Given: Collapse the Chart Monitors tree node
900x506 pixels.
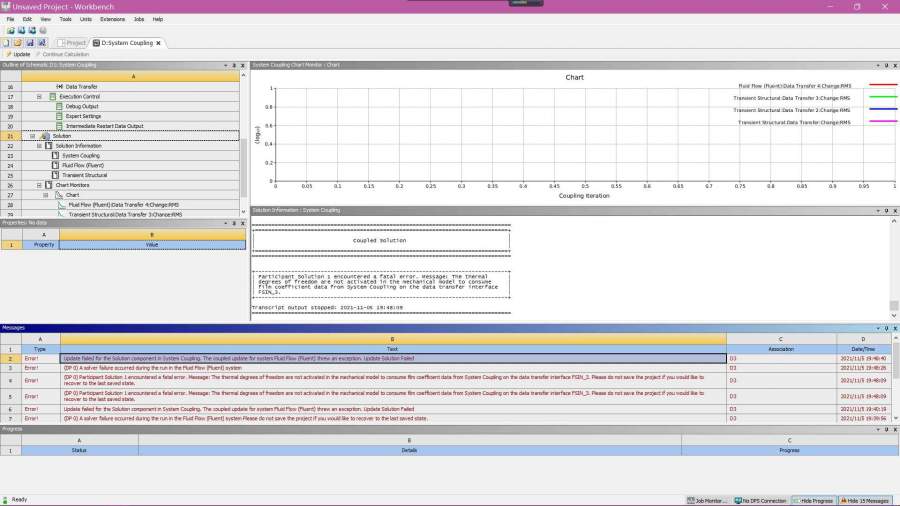Looking at the screenshot, I should pyautogui.click(x=39, y=185).
